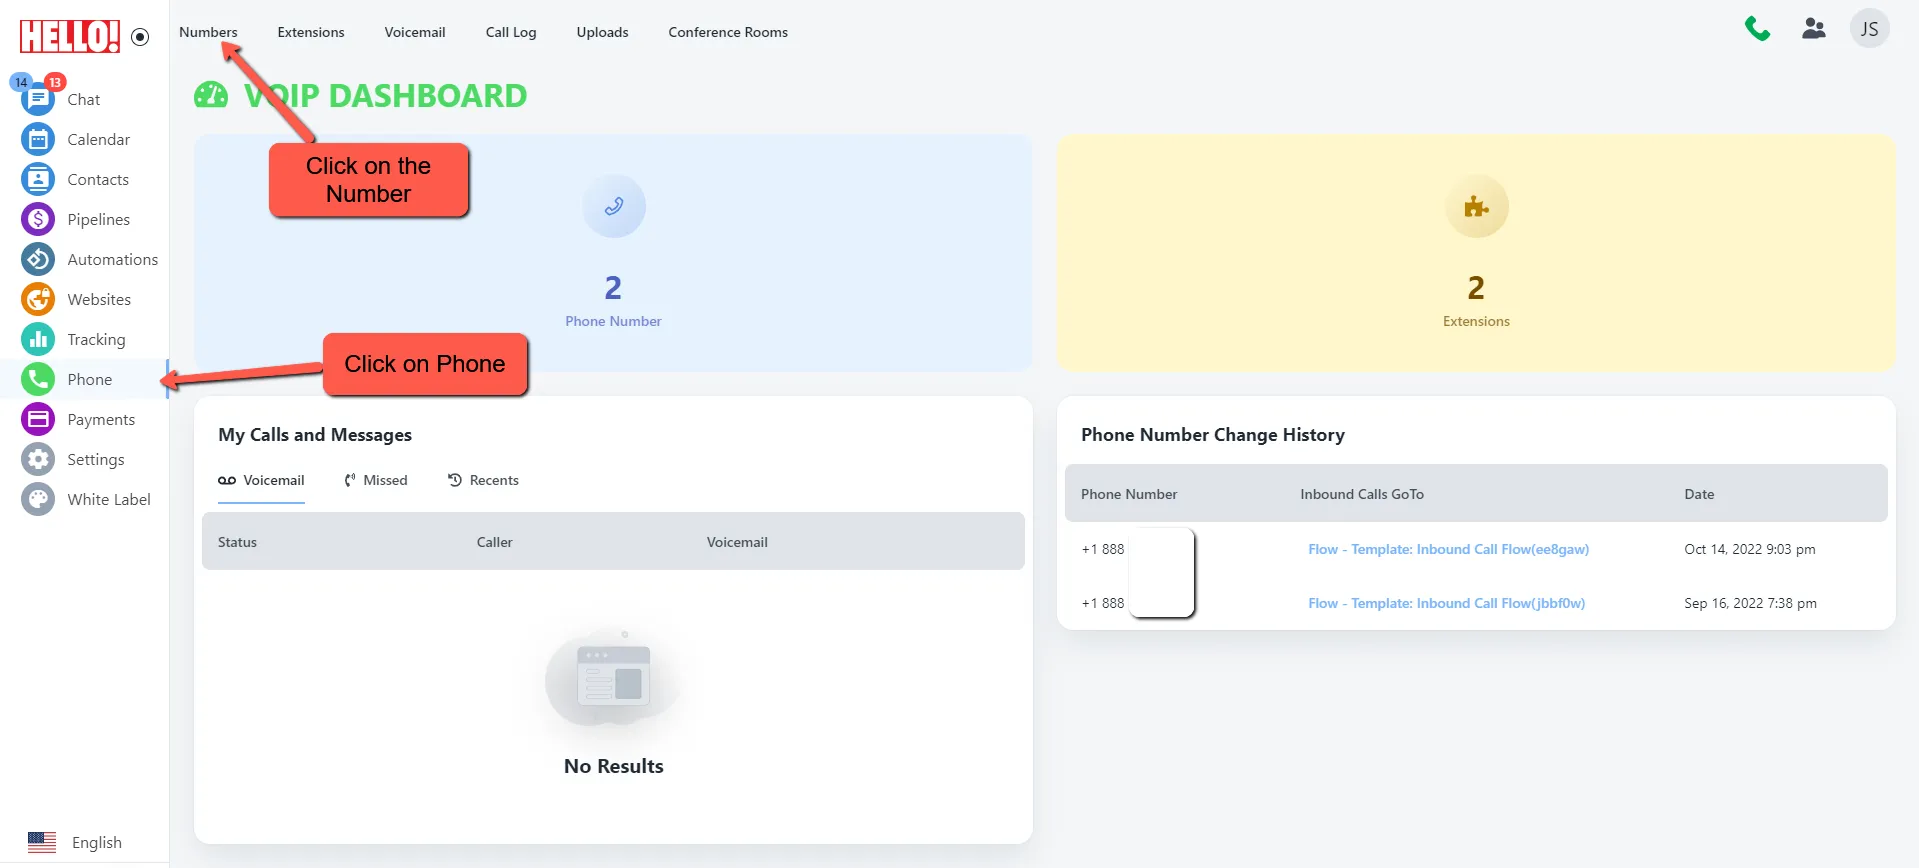This screenshot has height=868, width=1919.
Task: Select the green Phone sidebar icon
Action: 38,379
